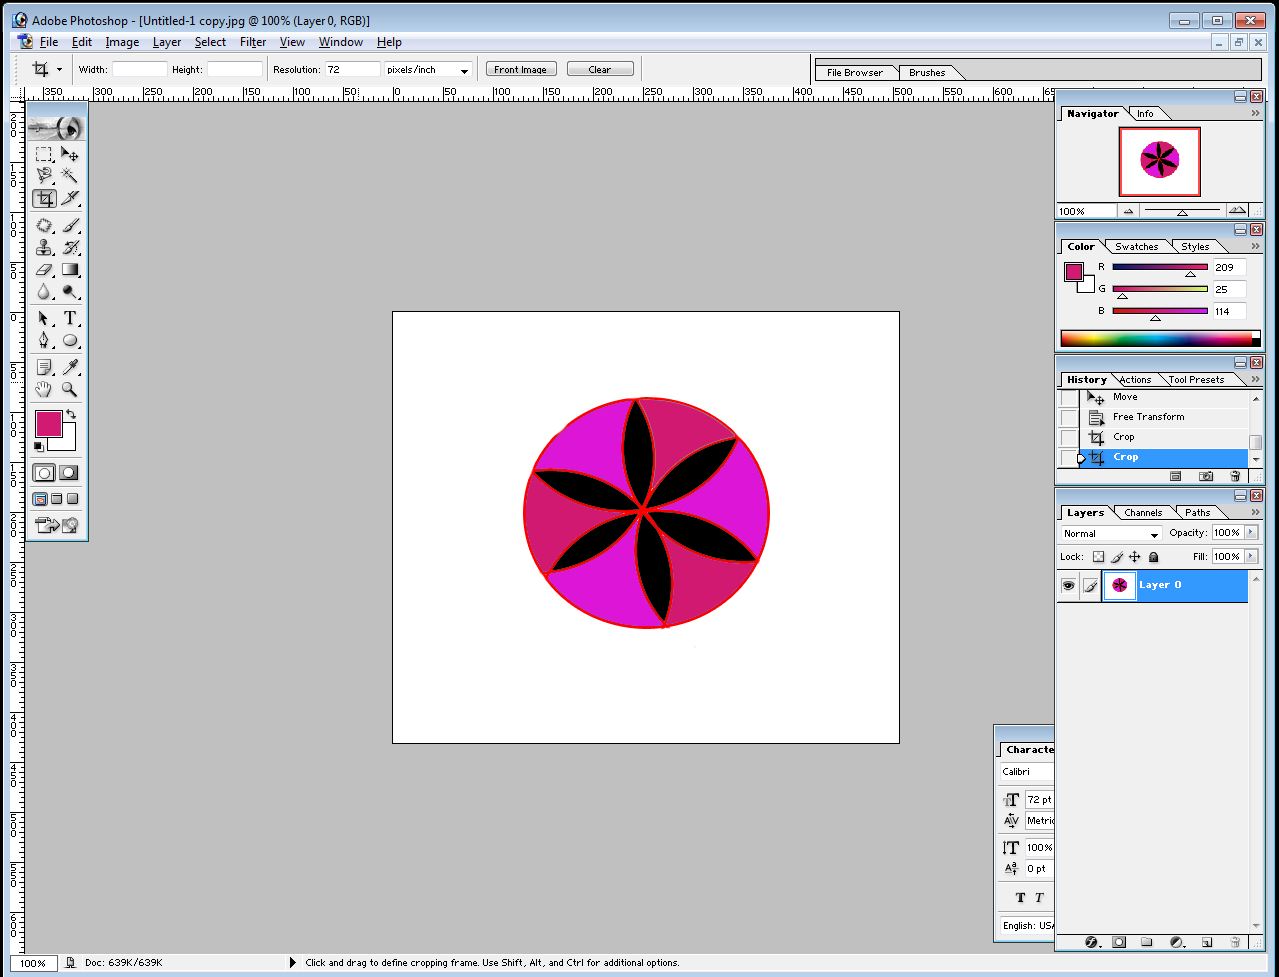Select the Pen tool

click(x=44, y=341)
